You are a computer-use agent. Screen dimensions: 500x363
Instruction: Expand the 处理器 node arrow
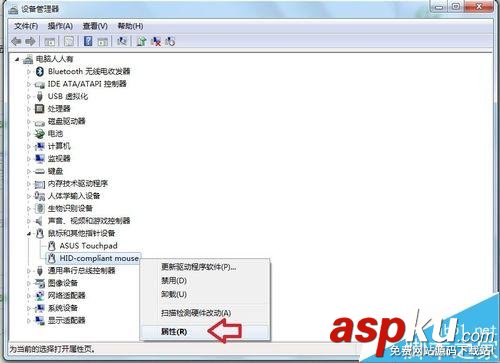click(x=29, y=109)
